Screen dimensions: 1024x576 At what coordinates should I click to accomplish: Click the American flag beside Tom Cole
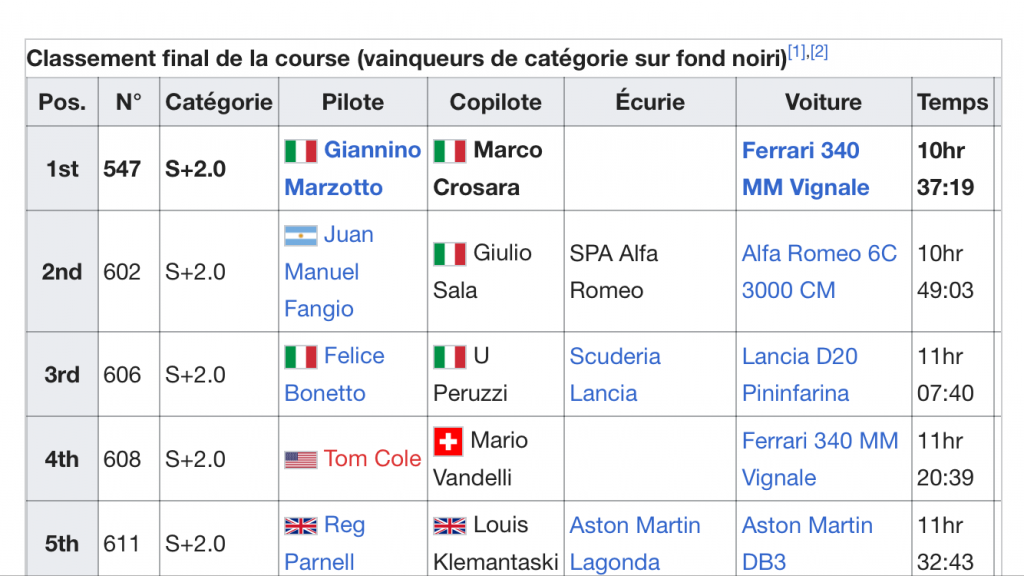[301, 460]
